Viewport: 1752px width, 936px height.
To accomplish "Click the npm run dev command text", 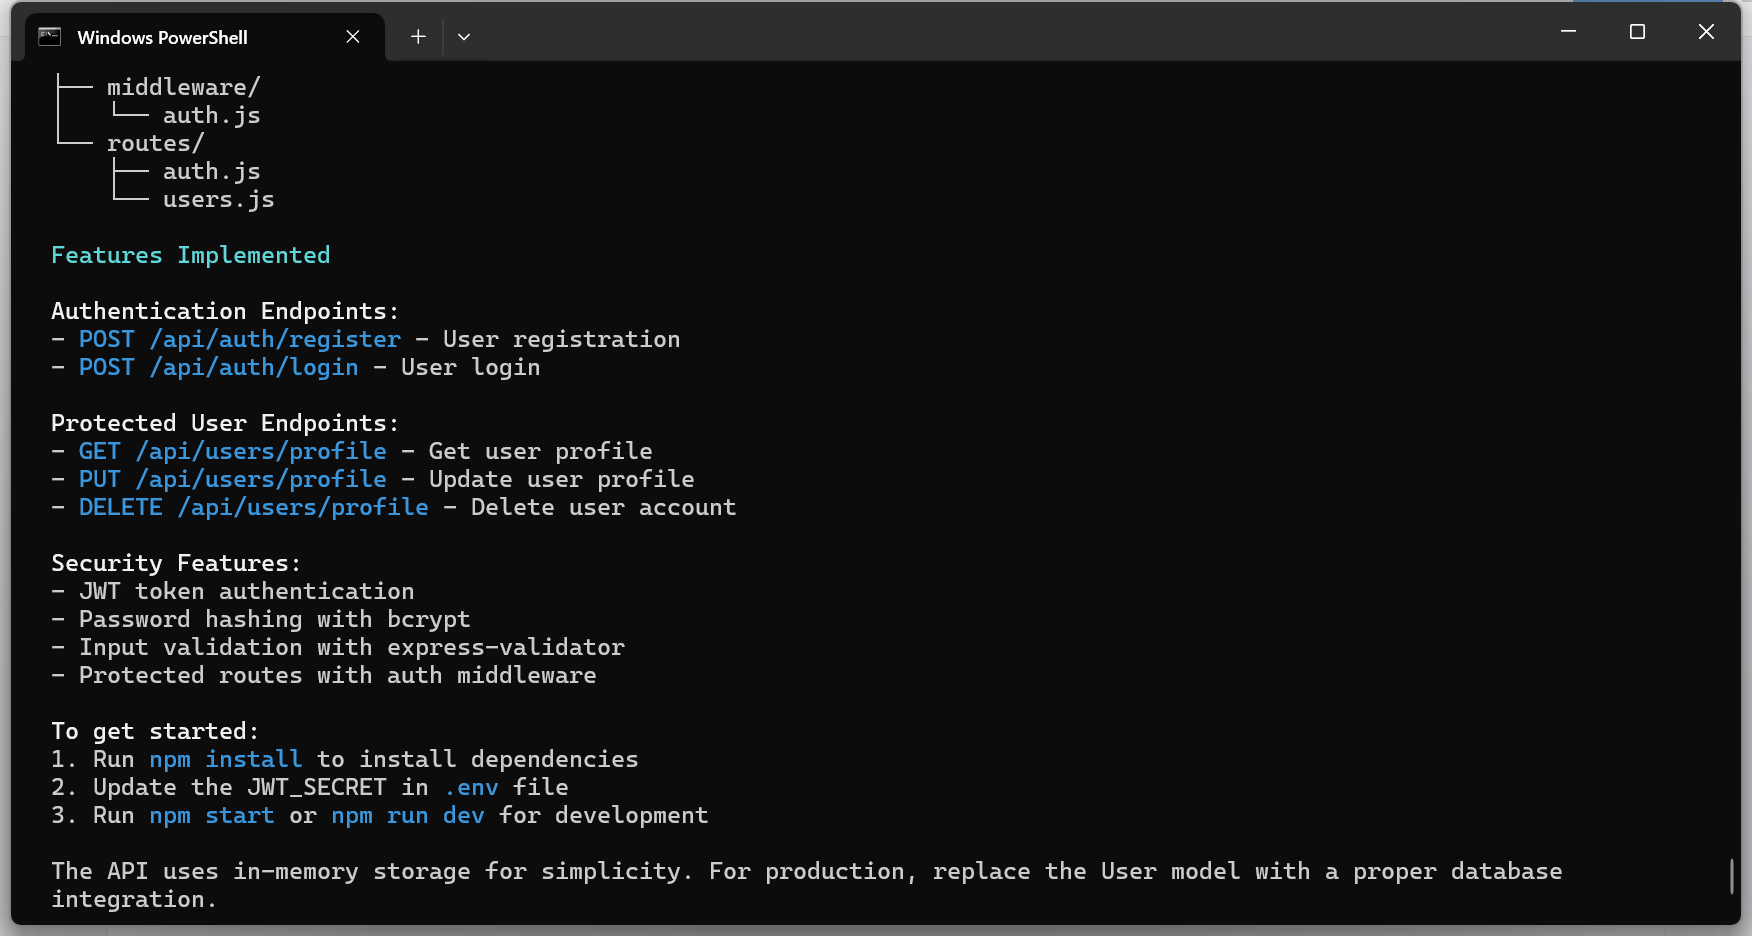I will [x=408, y=816].
